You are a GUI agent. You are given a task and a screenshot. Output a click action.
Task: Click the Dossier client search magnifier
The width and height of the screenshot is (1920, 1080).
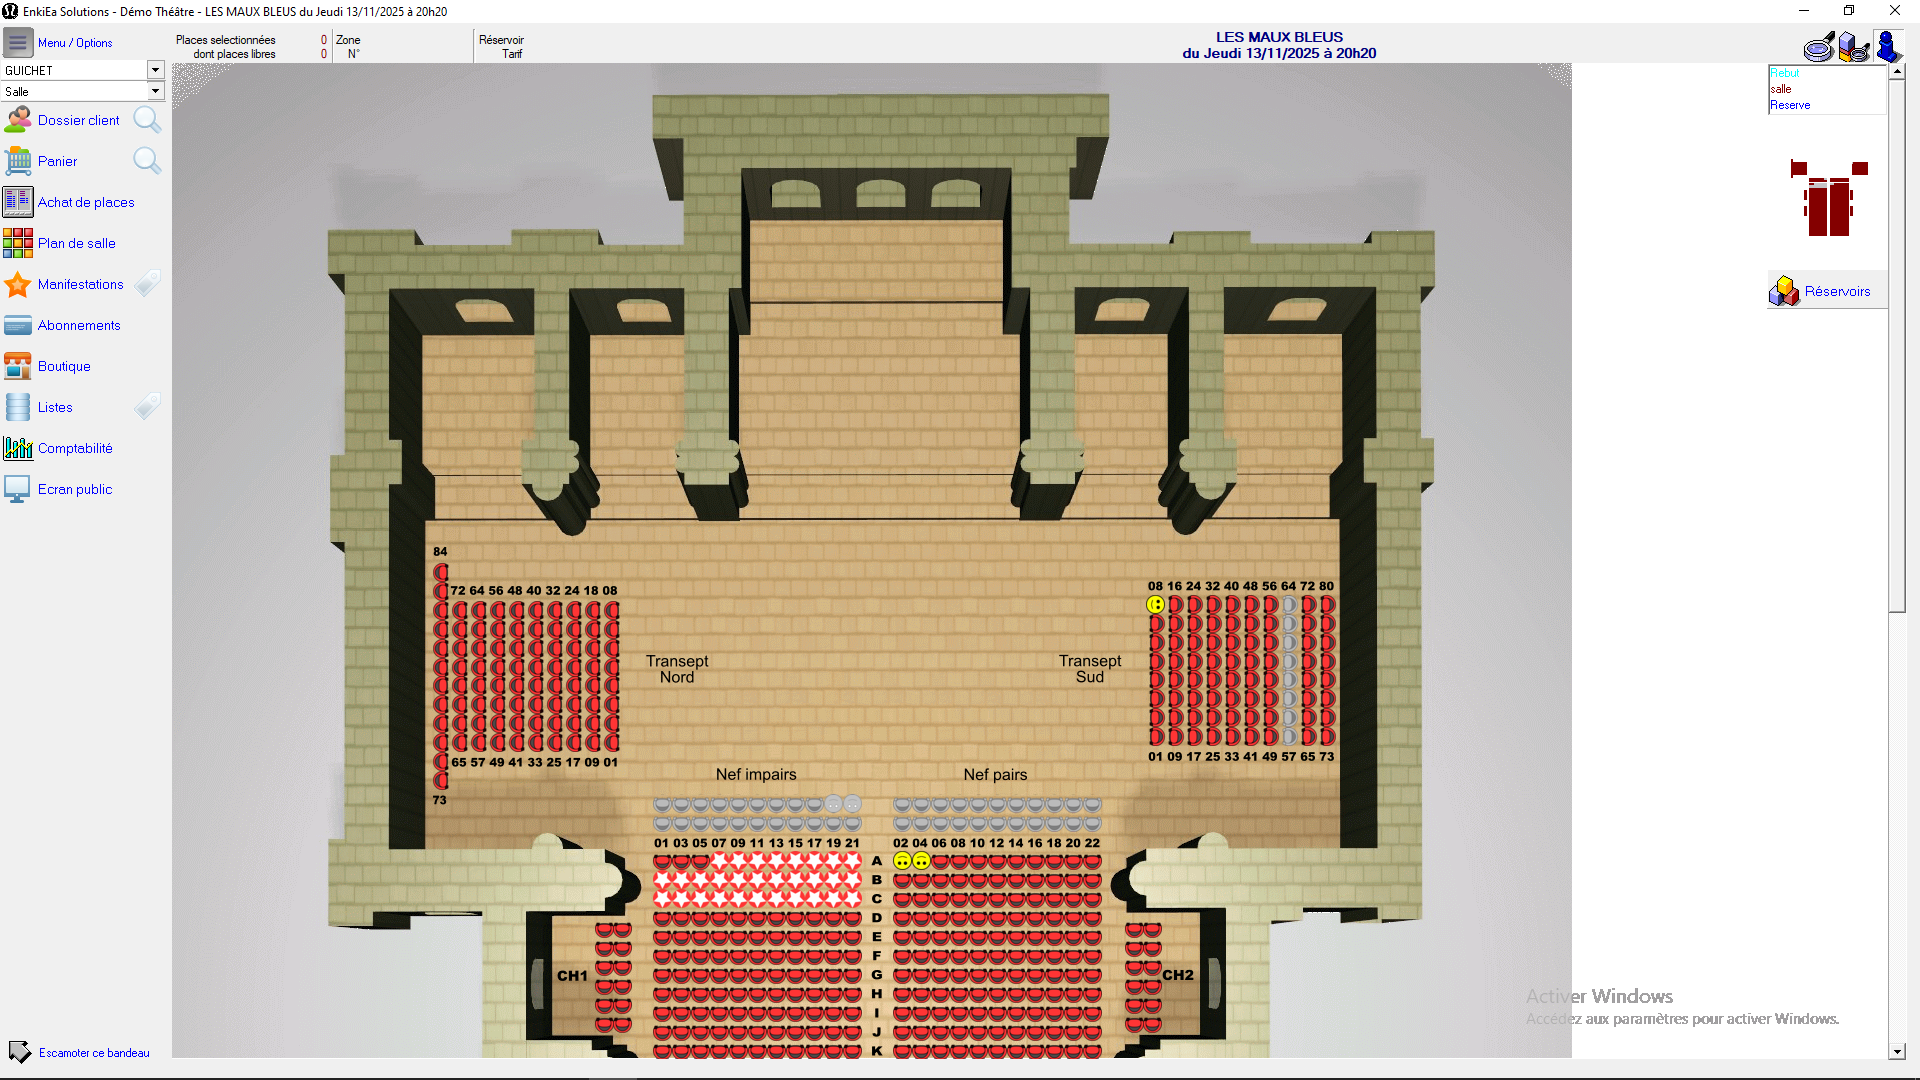click(x=147, y=120)
